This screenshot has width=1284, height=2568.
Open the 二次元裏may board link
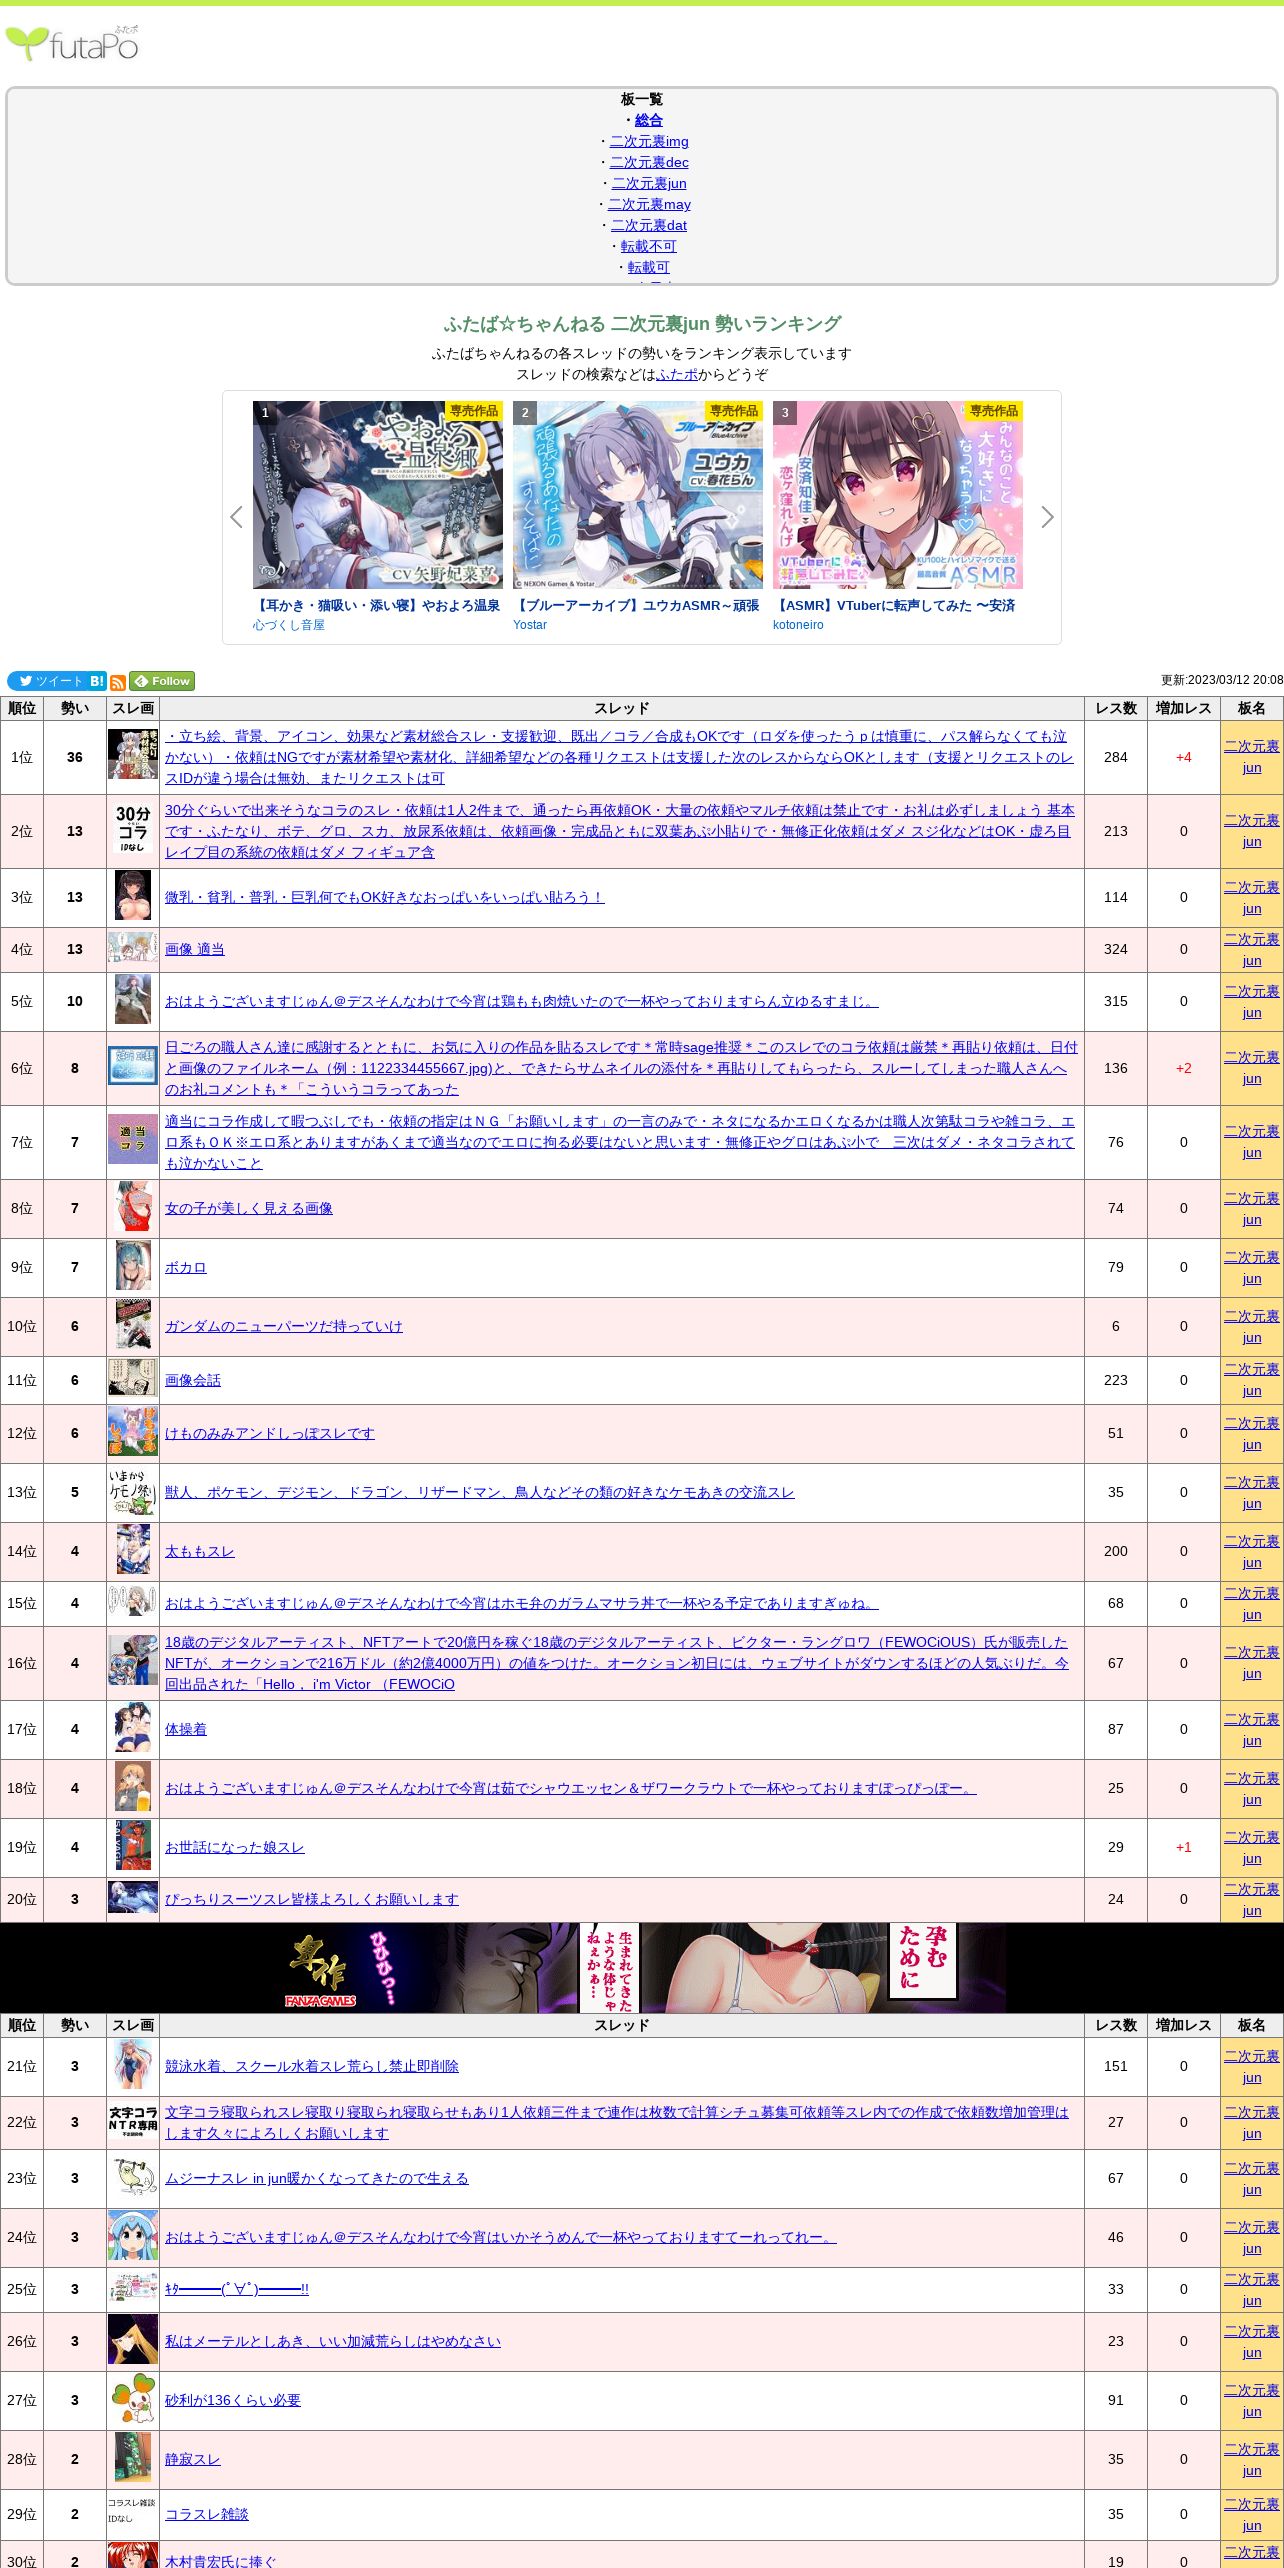point(648,204)
